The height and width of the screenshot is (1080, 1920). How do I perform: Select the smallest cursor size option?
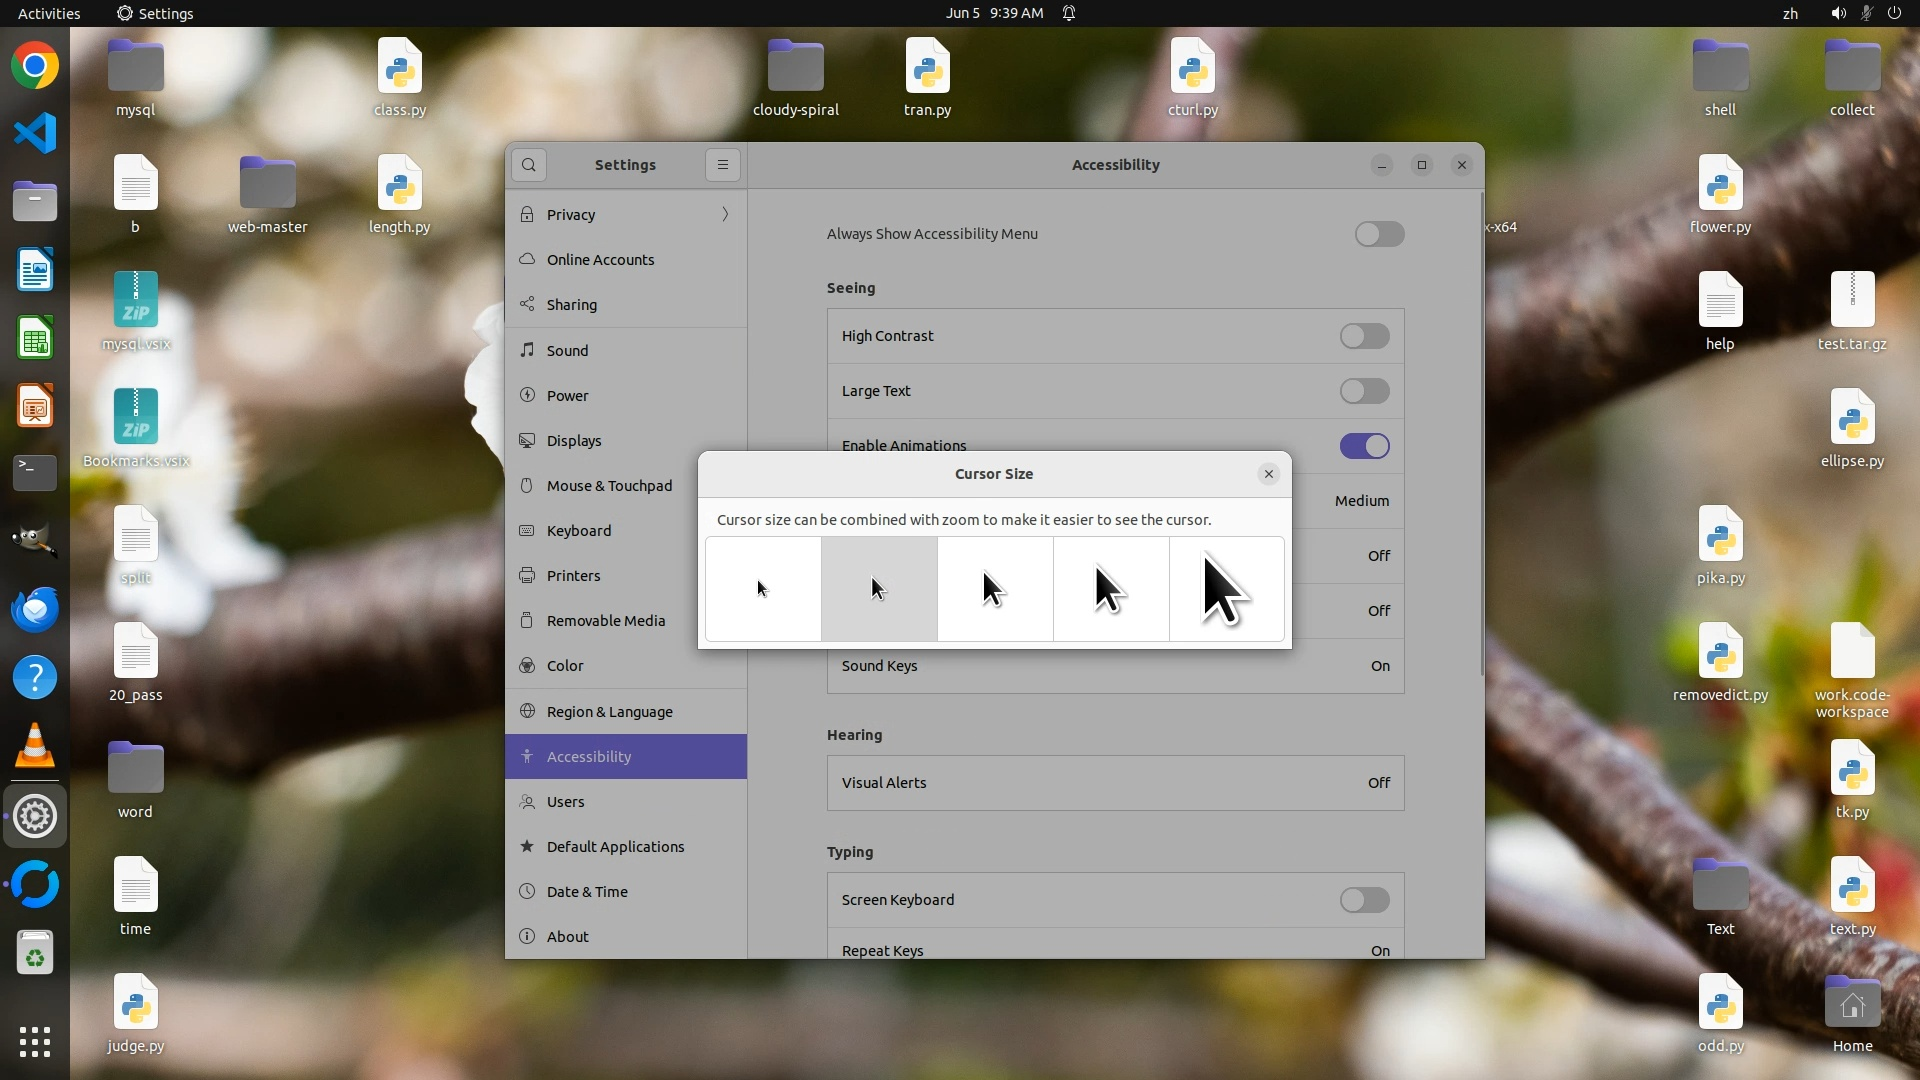point(763,589)
